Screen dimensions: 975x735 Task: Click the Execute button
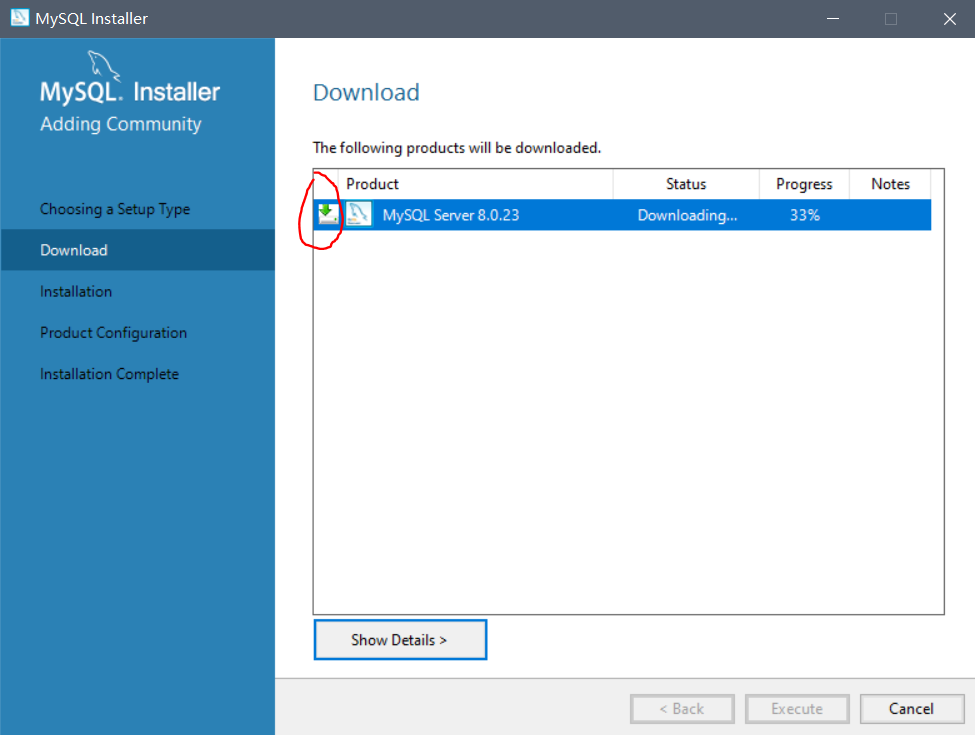click(797, 709)
